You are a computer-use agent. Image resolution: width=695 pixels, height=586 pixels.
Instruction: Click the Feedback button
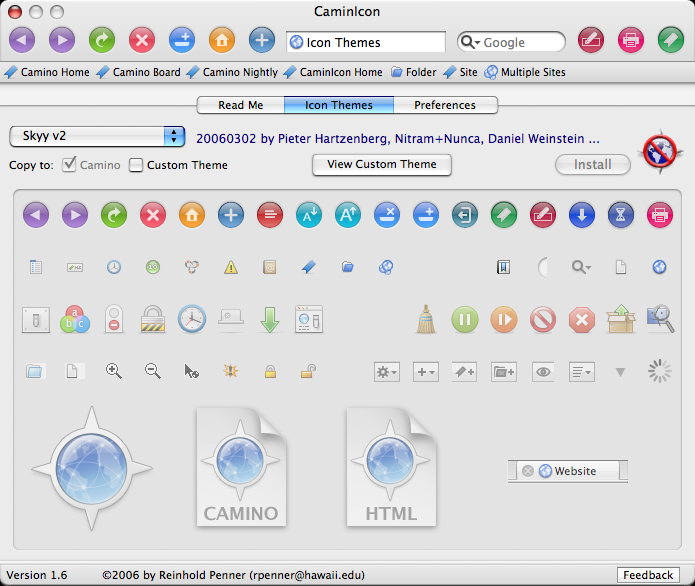tap(648, 575)
